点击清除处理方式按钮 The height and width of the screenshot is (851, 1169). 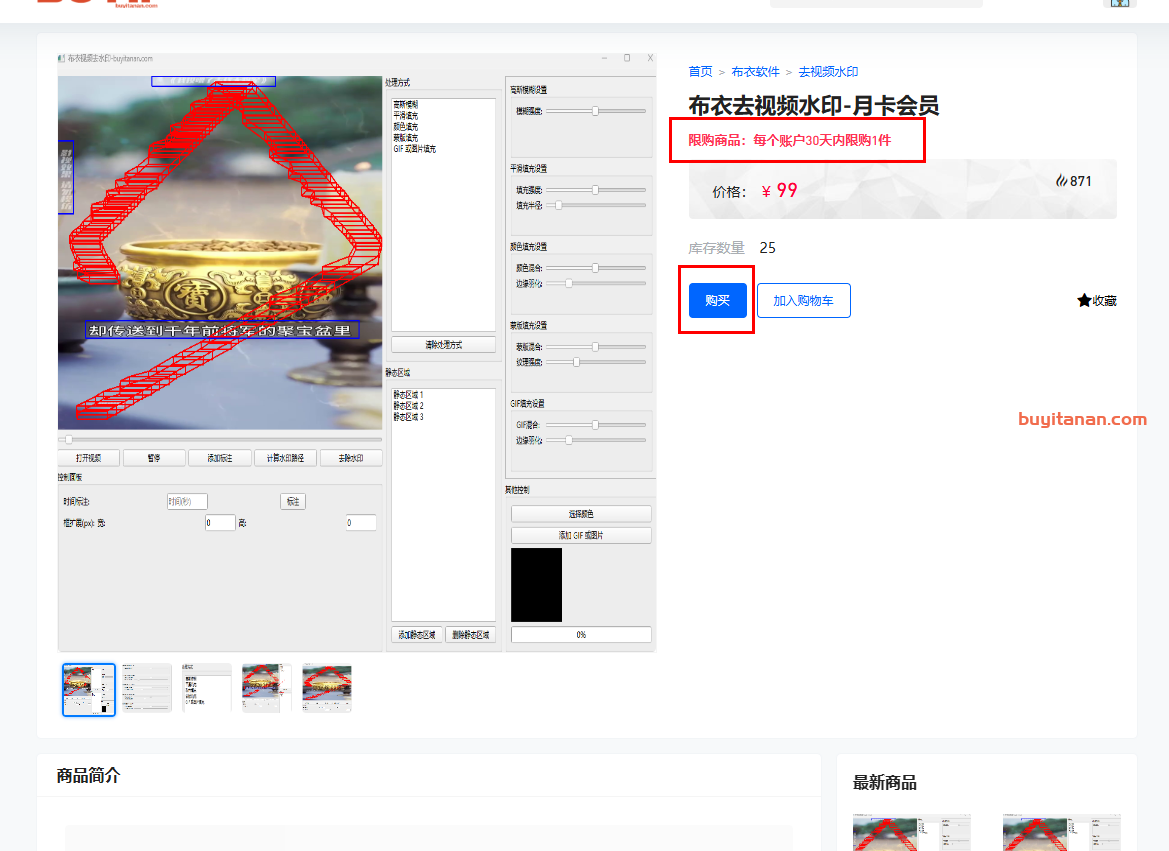[x=443, y=344]
